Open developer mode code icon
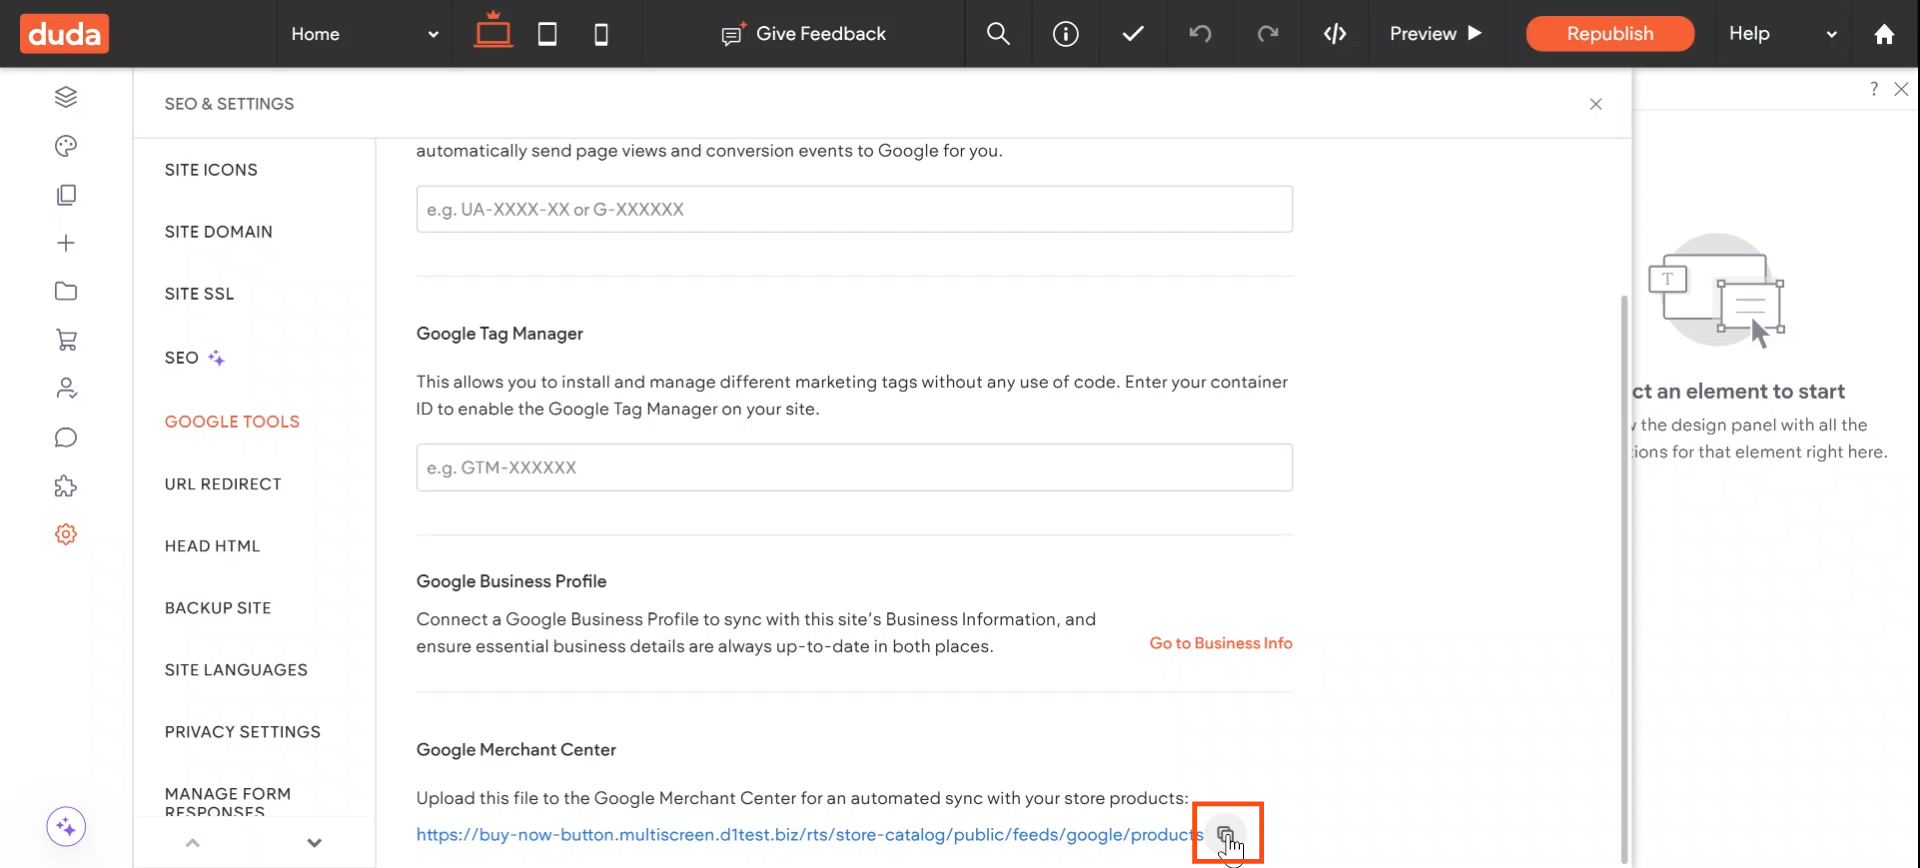This screenshot has width=1920, height=868. click(x=1334, y=34)
